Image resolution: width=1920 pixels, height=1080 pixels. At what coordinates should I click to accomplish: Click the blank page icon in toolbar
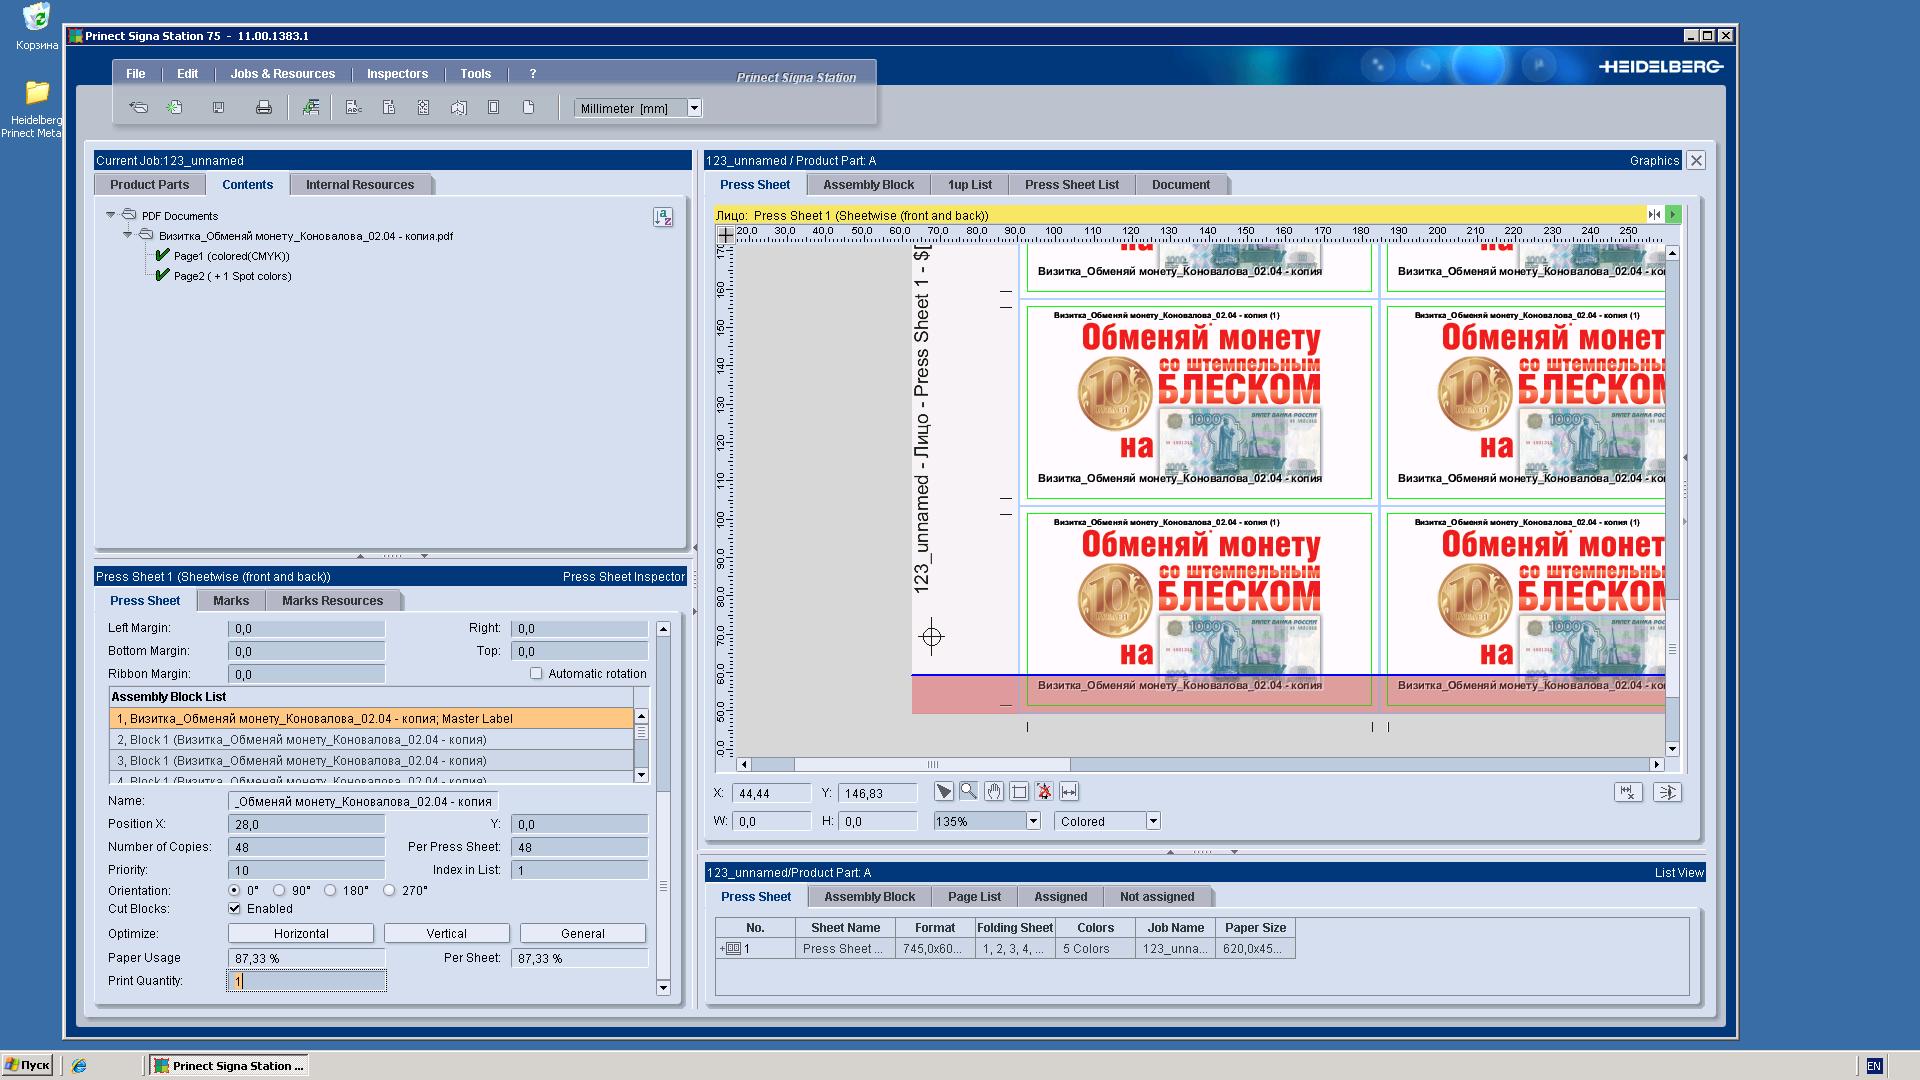[528, 107]
